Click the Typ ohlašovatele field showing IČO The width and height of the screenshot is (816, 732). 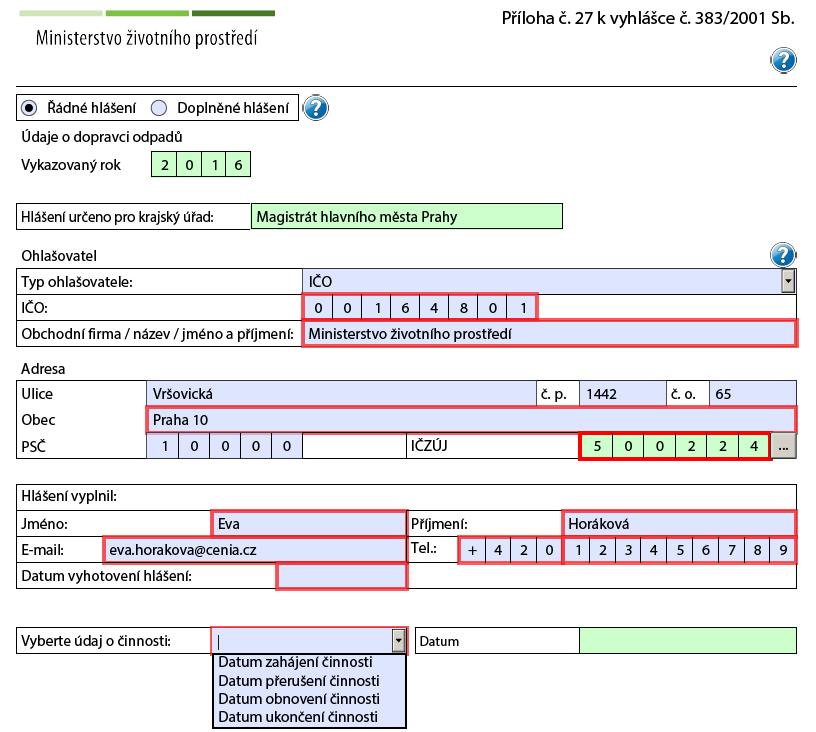542,281
